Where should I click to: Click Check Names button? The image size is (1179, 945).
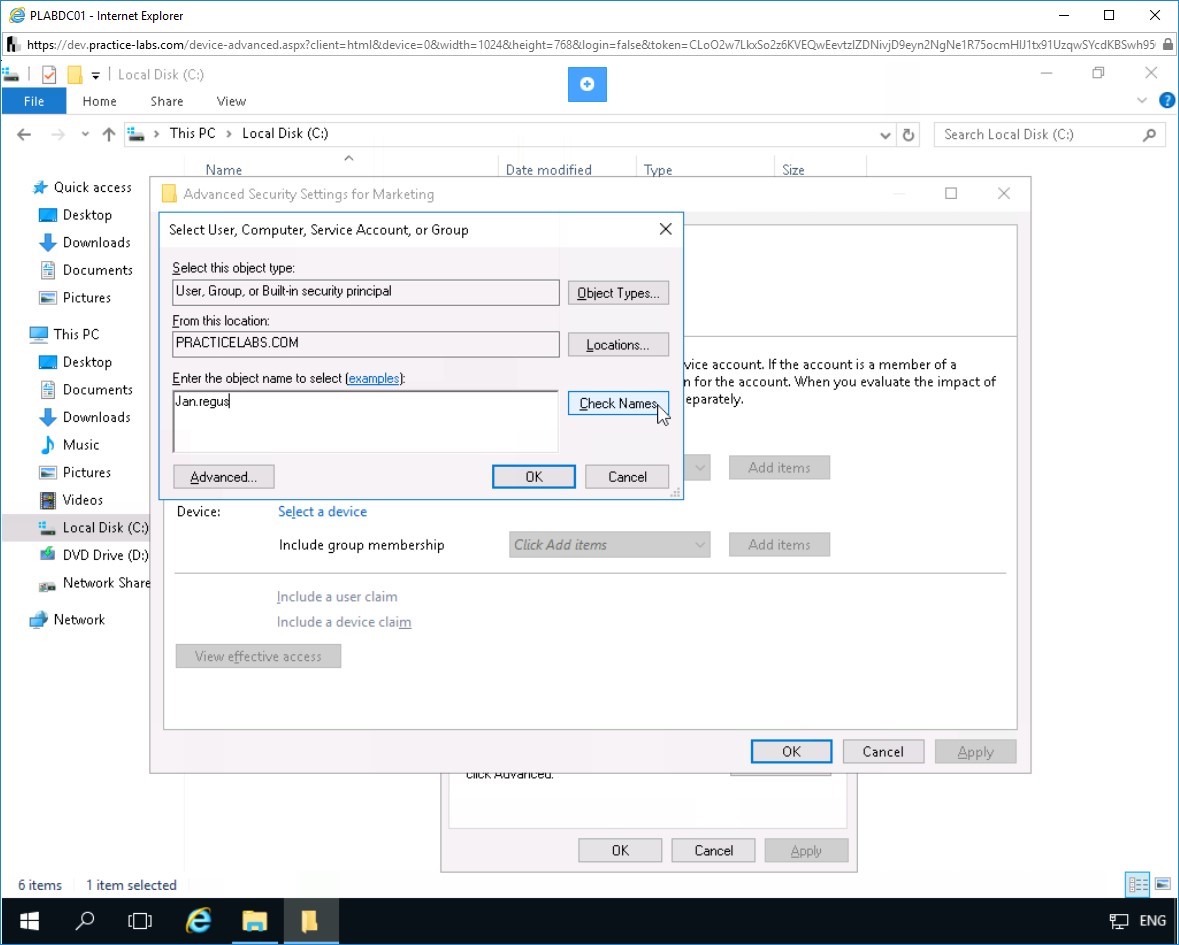tap(617, 404)
